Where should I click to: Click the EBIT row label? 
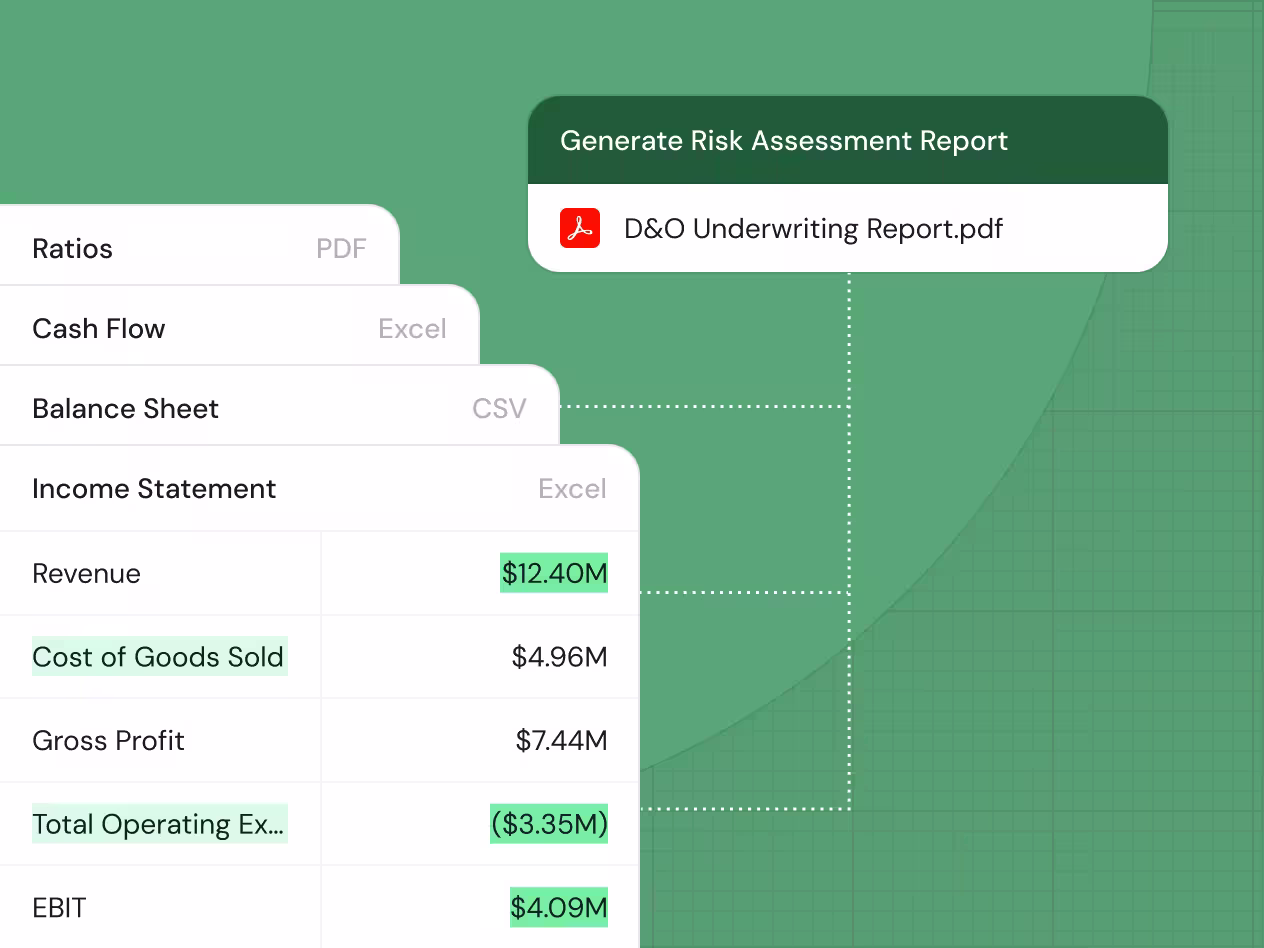(59, 908)
